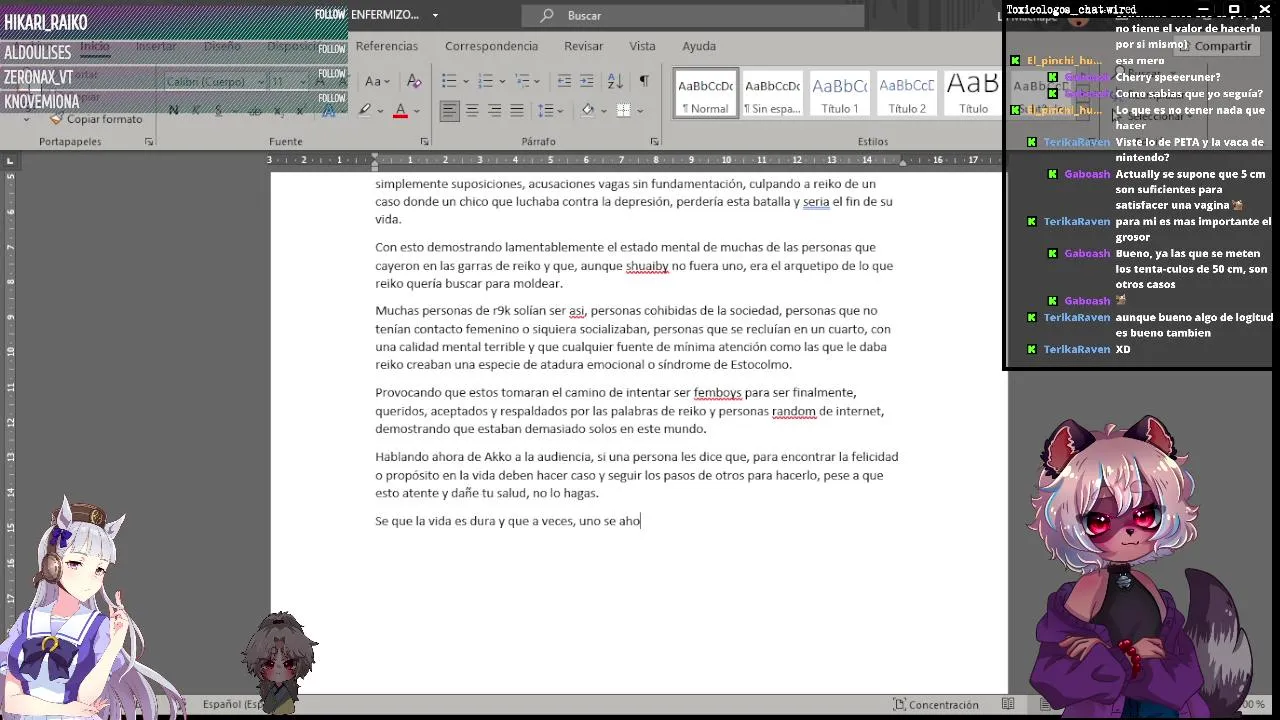This screenshot has height=720, width=1280.
Task: Expand the borders dropdown arrow
Action: click(x=639, y=111)
